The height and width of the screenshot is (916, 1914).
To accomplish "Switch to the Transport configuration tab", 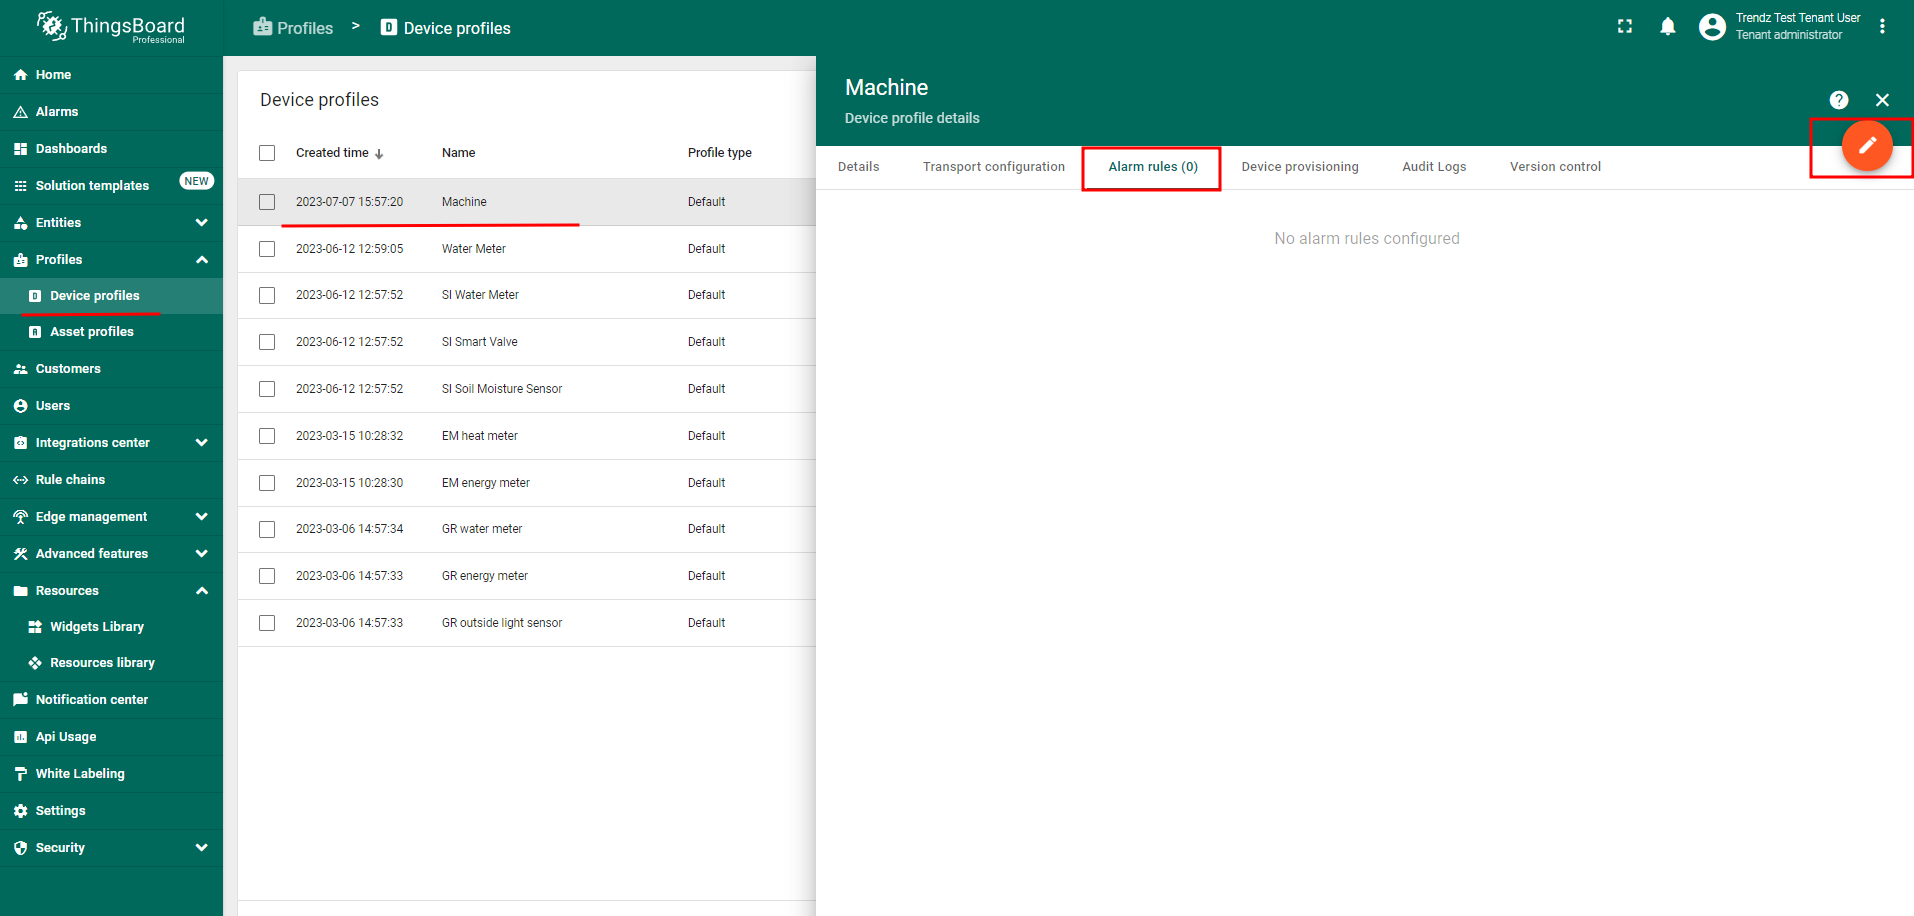I will point(993,167).
